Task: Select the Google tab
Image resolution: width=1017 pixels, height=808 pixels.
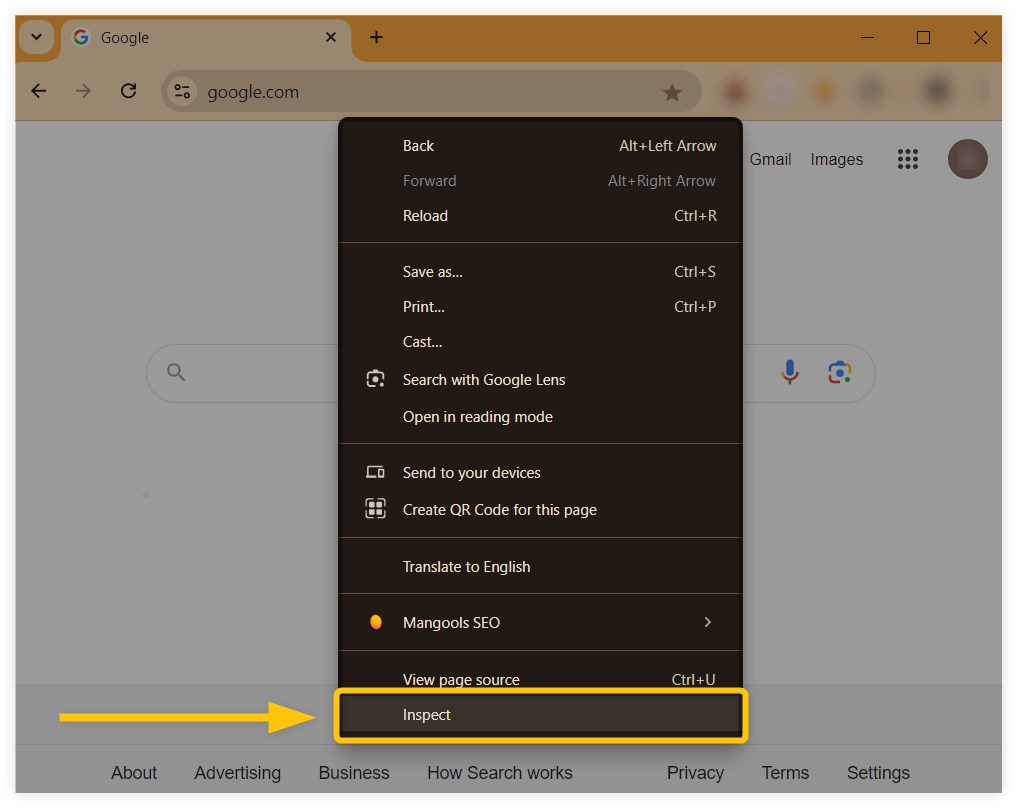Action: 206,38
